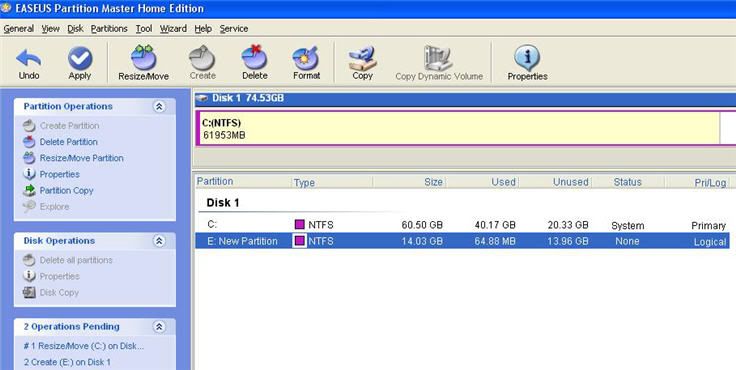Click Partition Operations Properties info icon
The width and height of the screenshot is (736, 370).
tap(29, 174)
